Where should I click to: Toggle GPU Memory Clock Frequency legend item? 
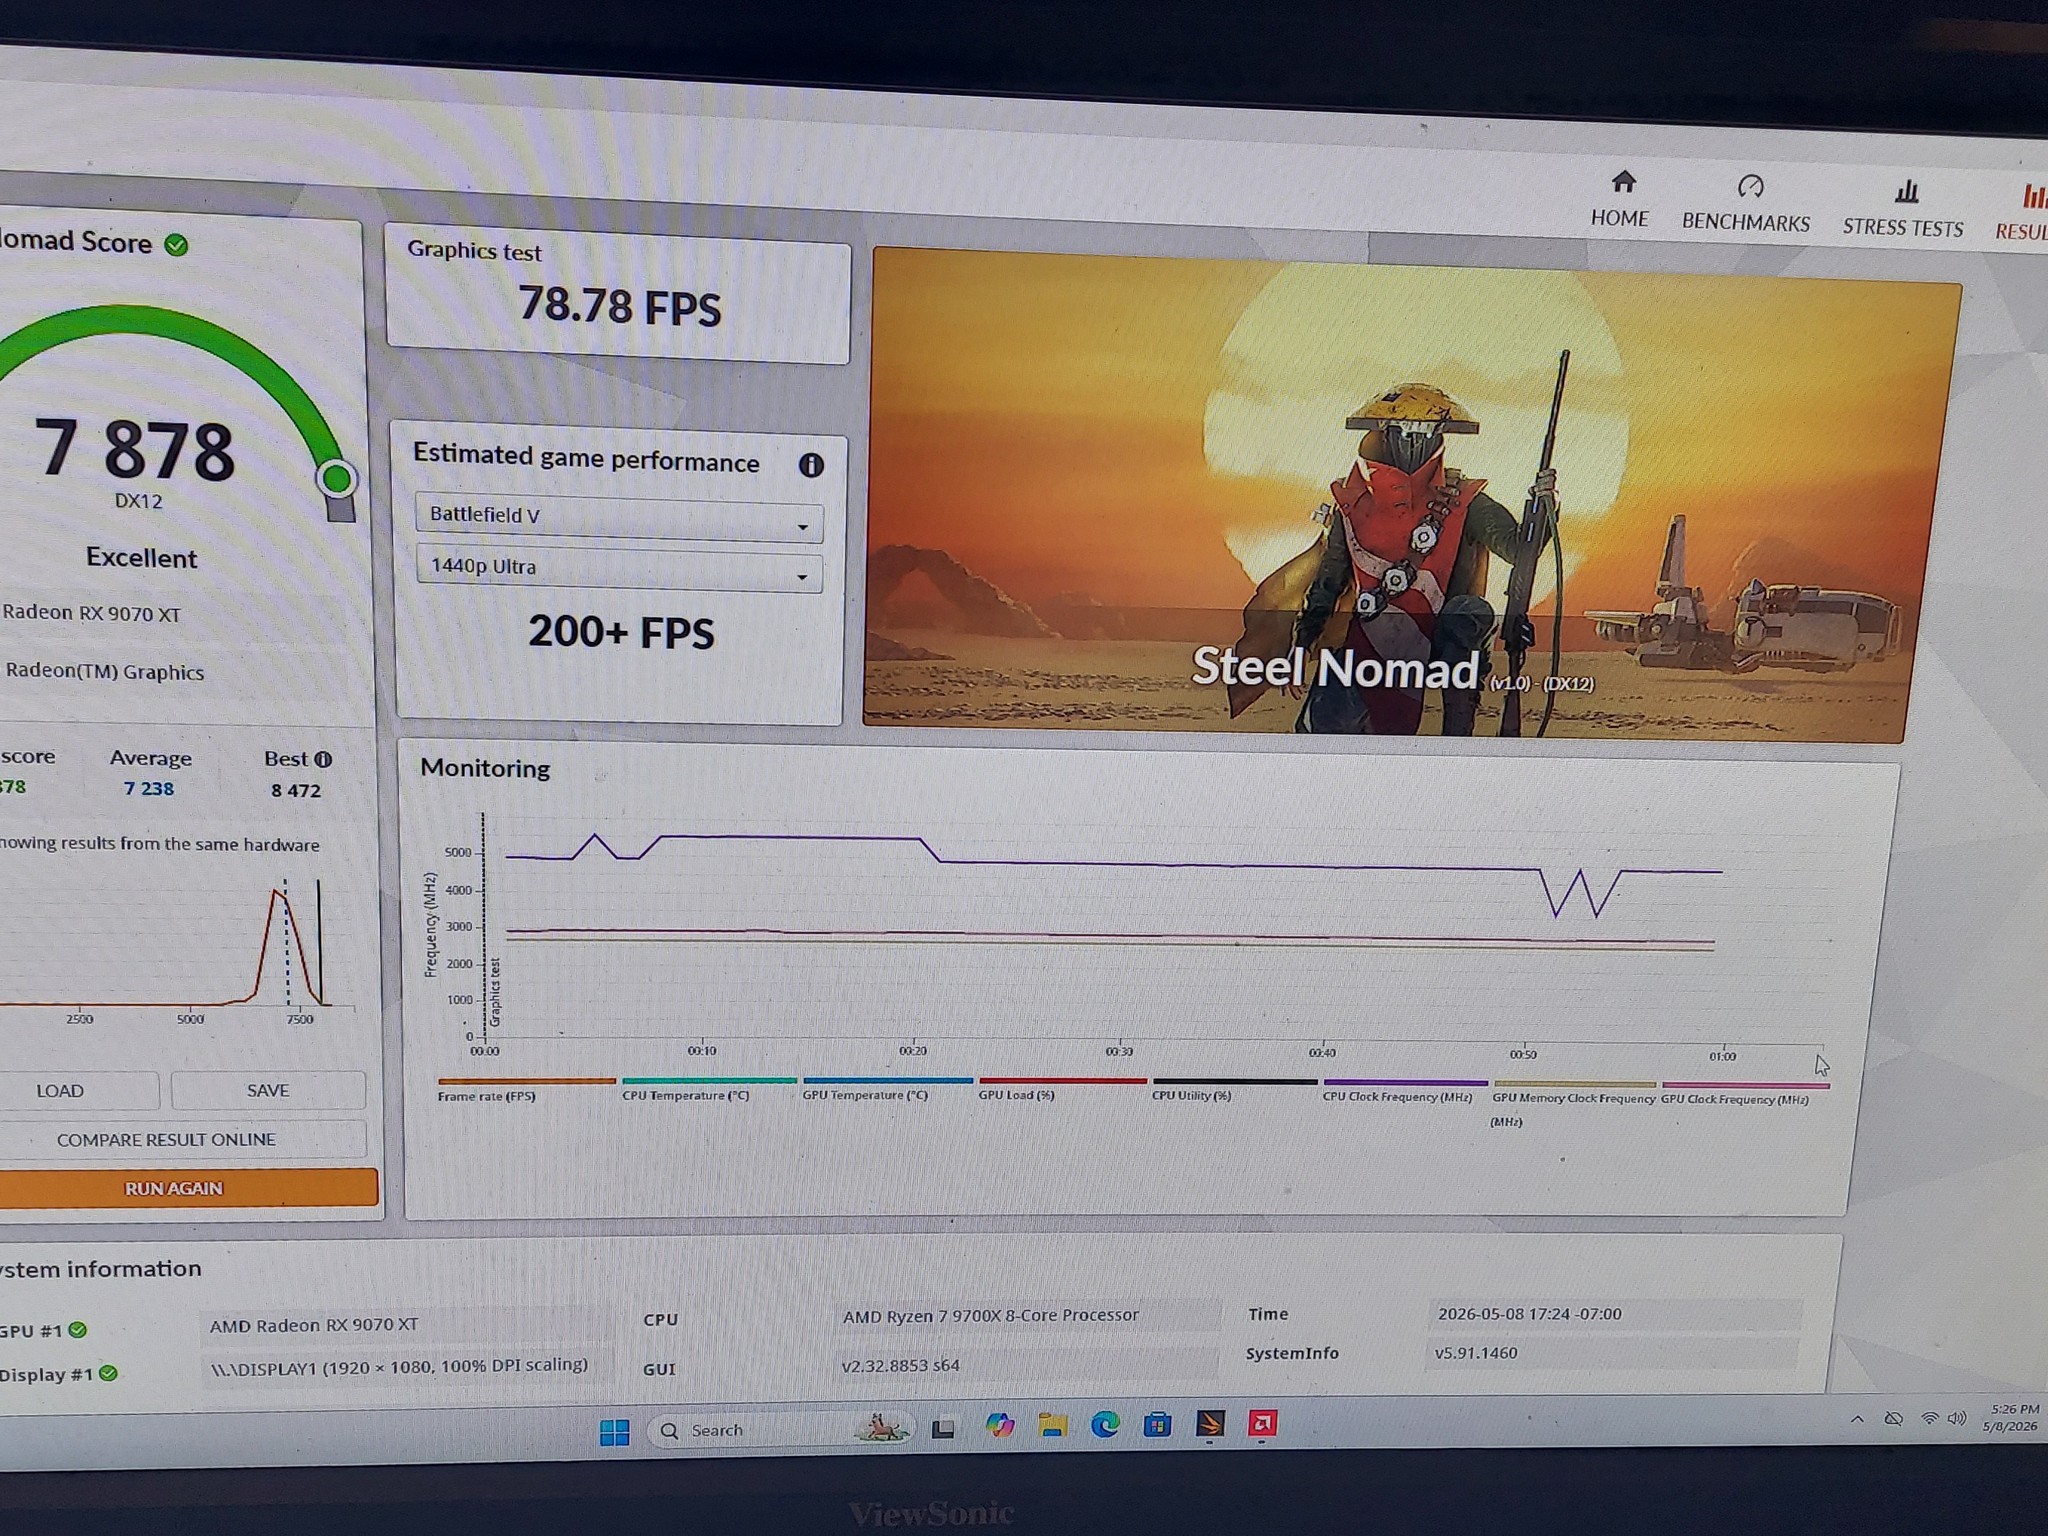tap(1574, 1104)
